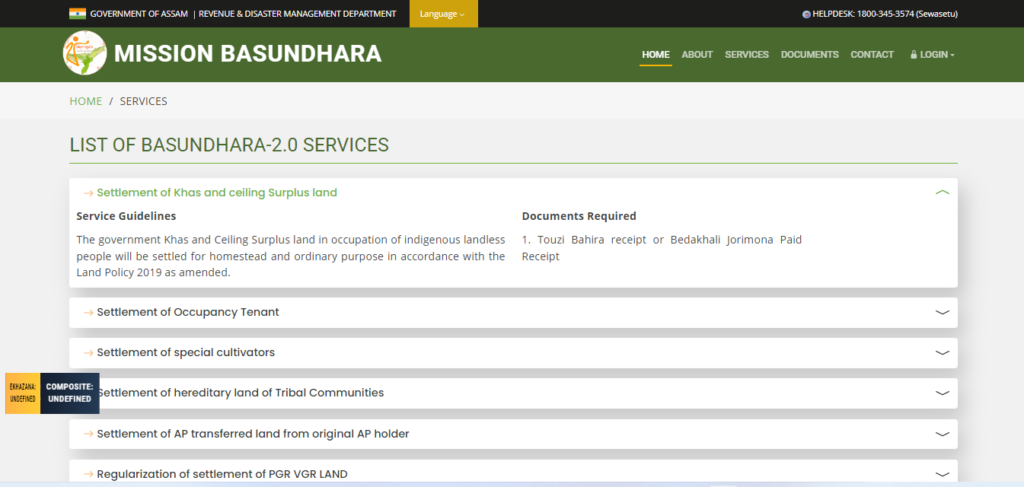
Task: Click the arrow before Regularization of PGR VGR
Action: (x=89, y=475)
